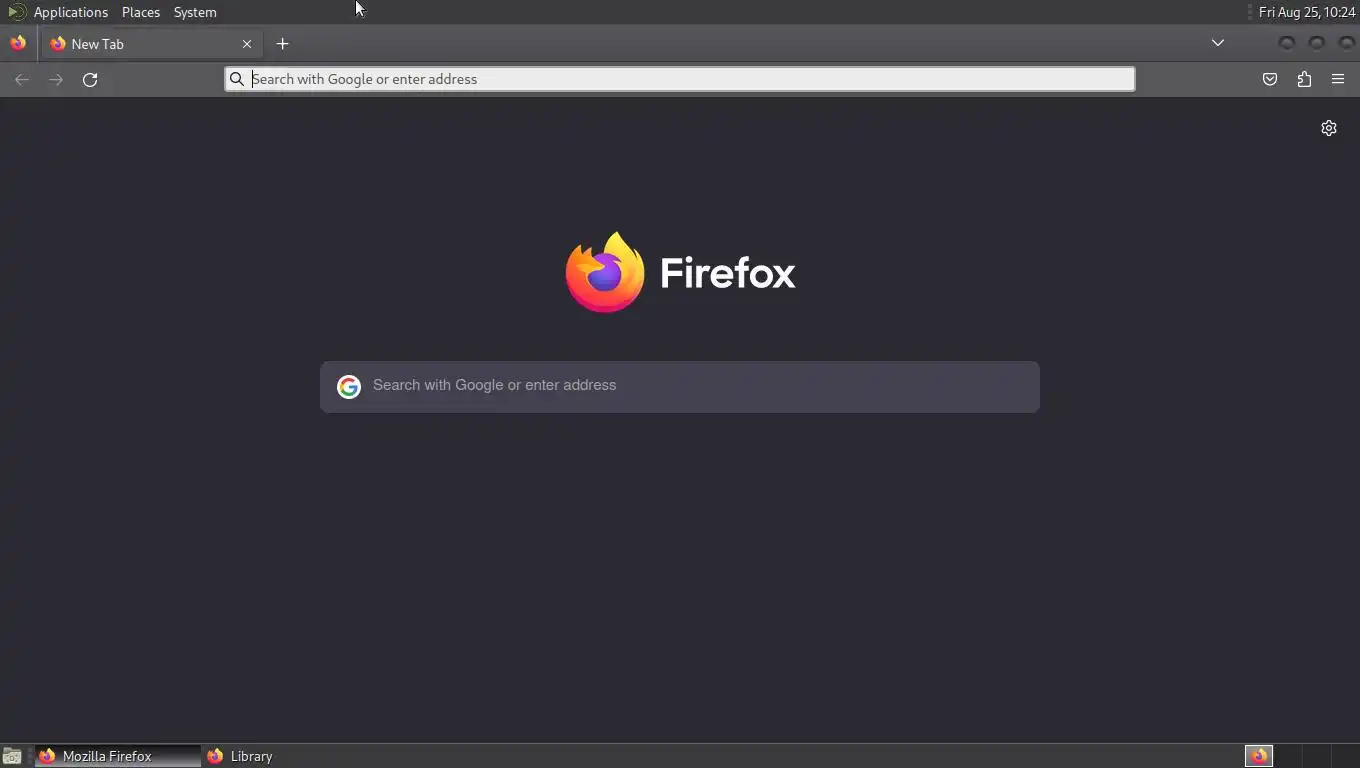Select Mozilla Firefox taskbar button
This screenshot has height=768, width=1360.
click(x=118, y=756)
